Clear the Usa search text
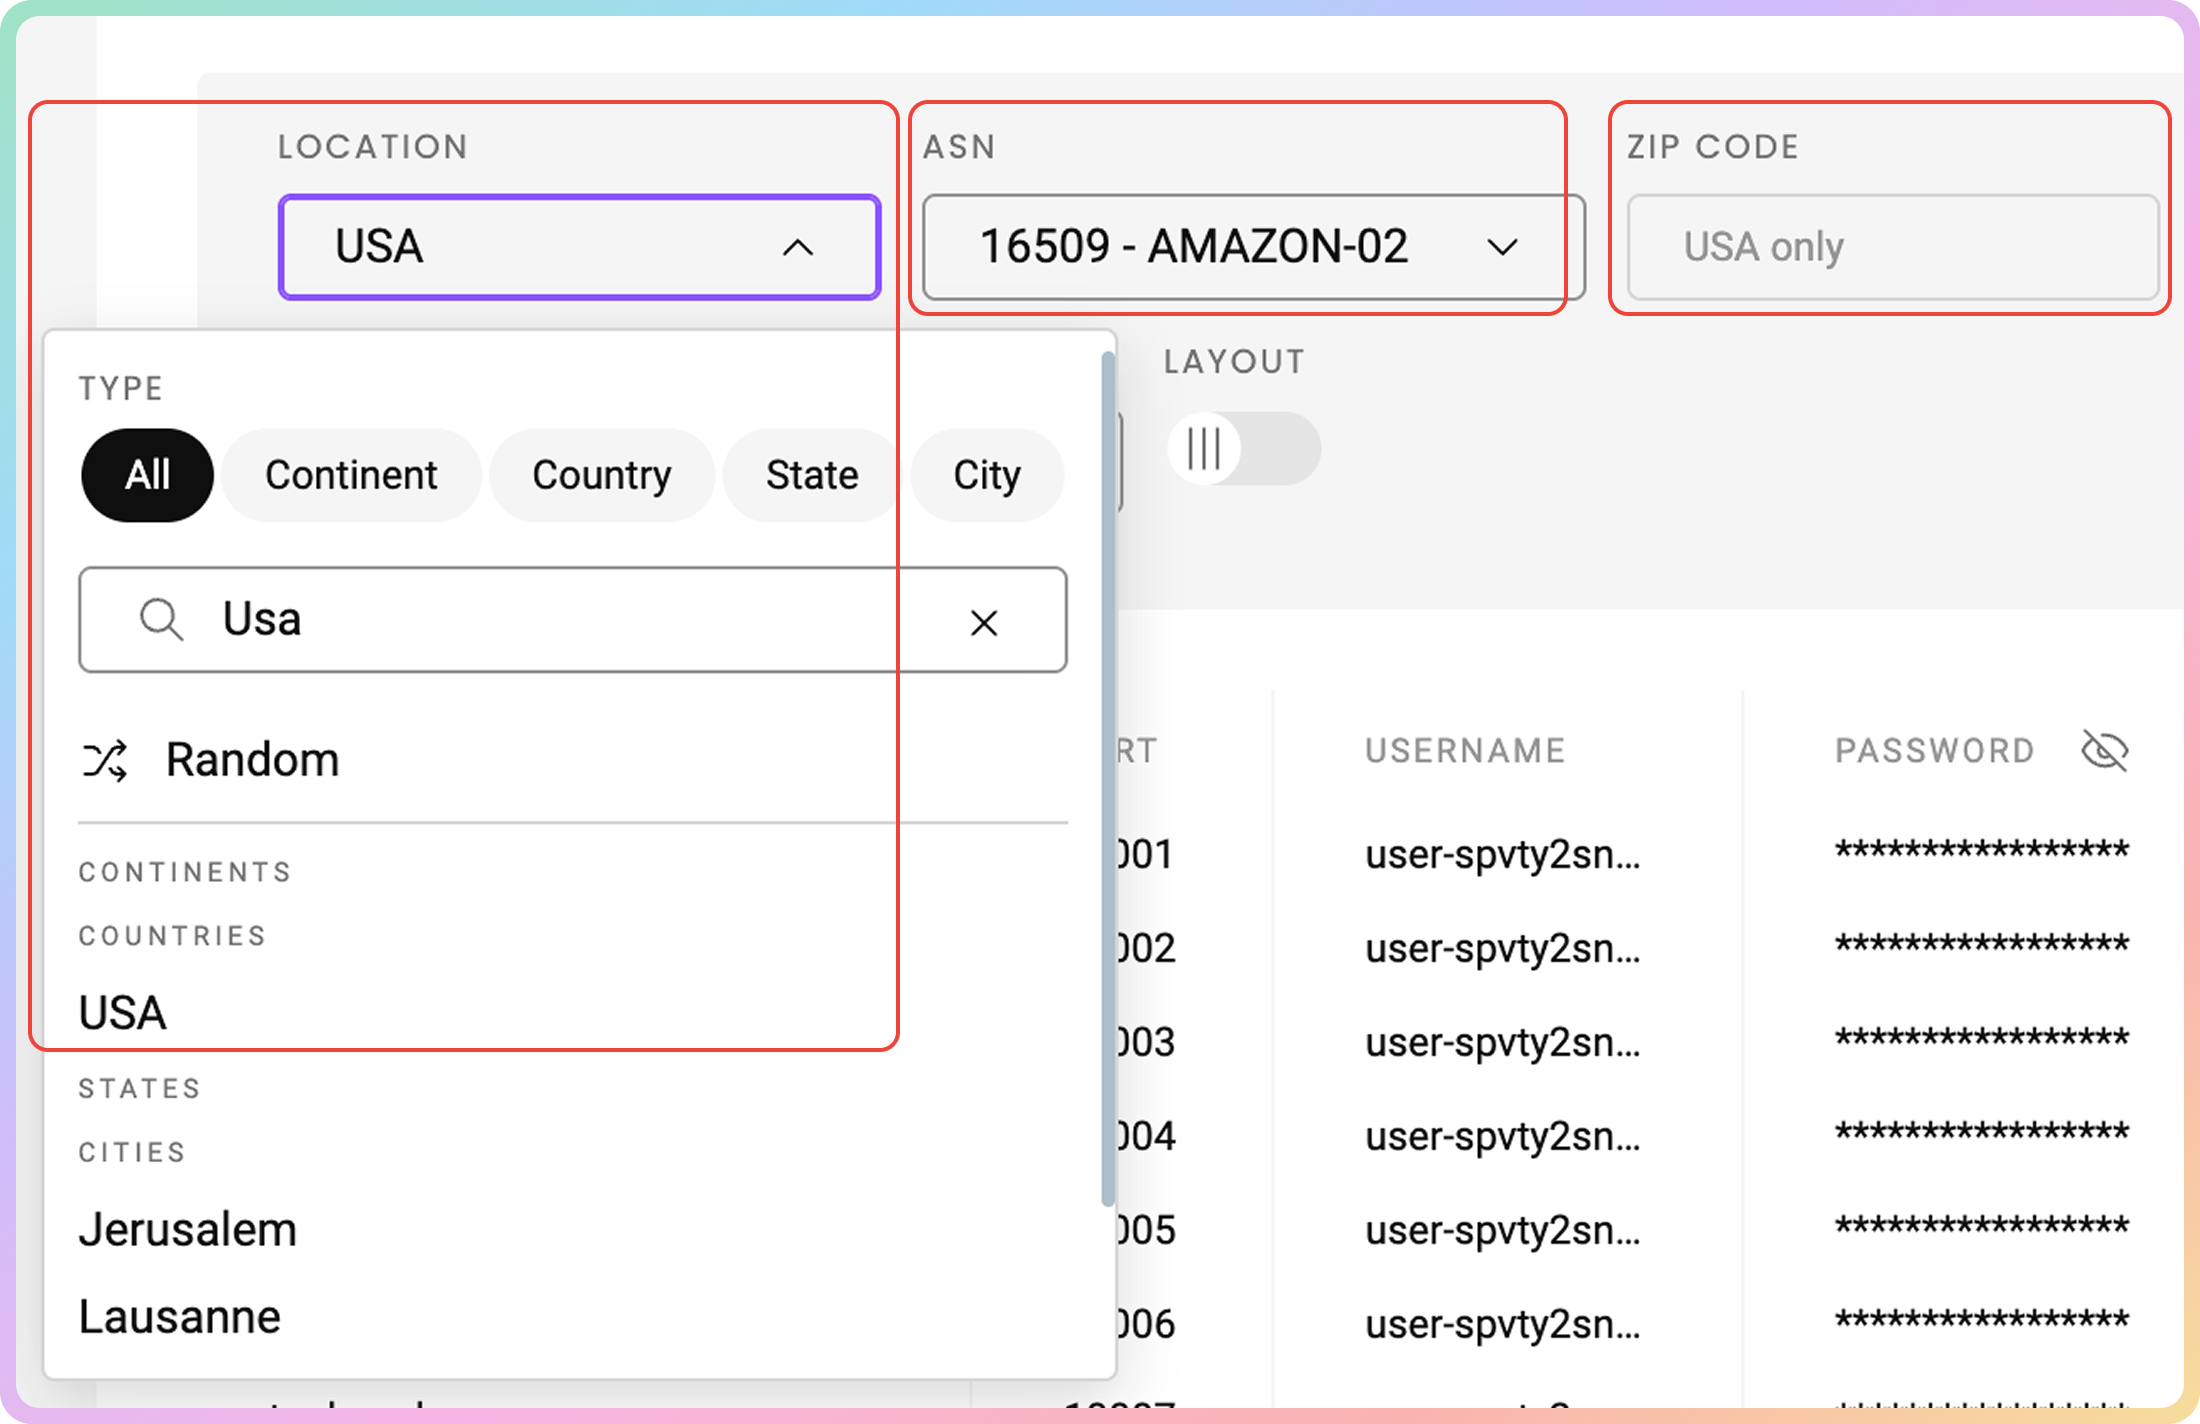Screen dimensions: 2200x1424 tap(984, 623)
